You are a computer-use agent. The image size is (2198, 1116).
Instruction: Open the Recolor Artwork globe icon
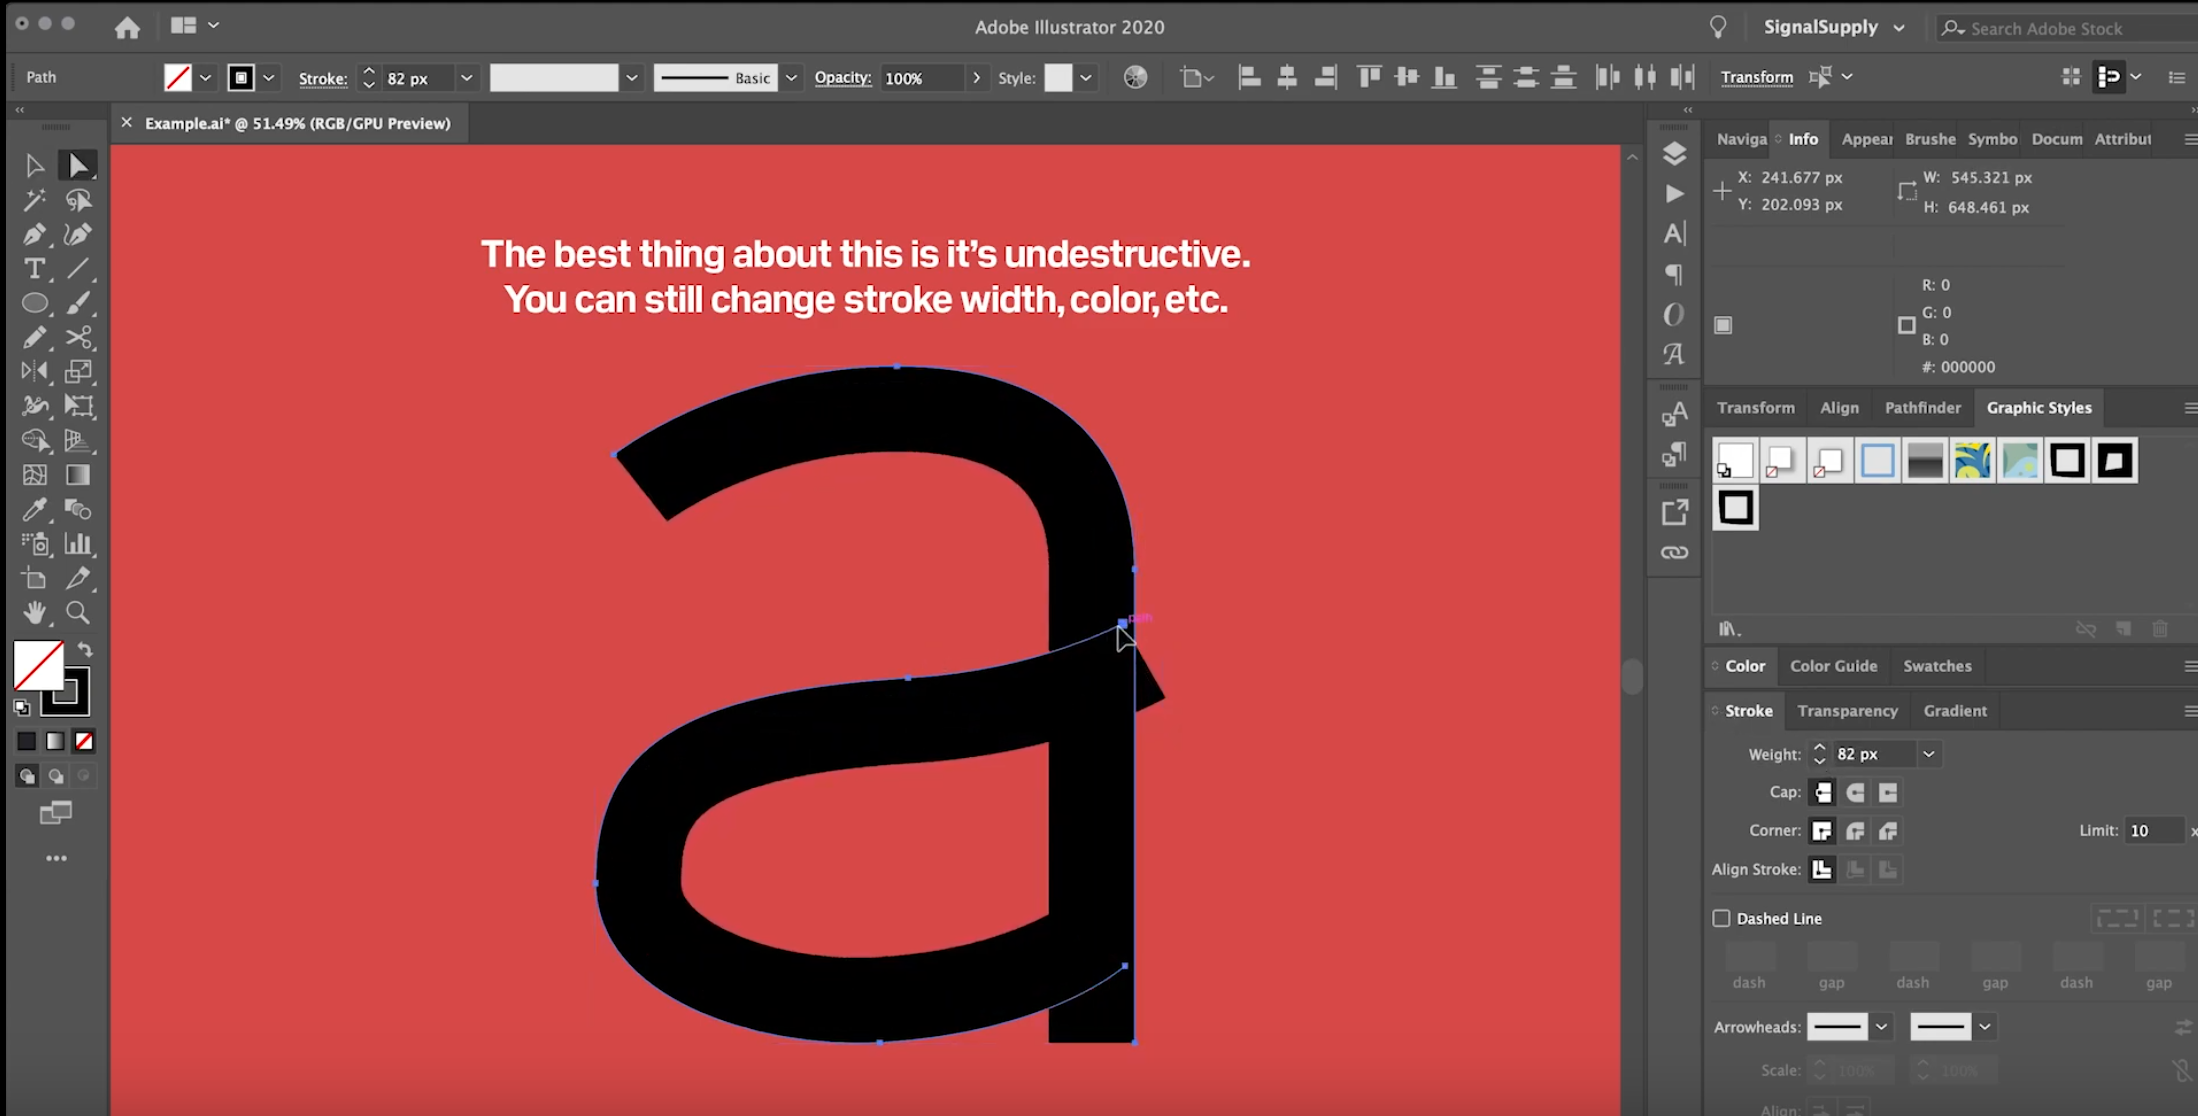click(x=1135, y=77)
